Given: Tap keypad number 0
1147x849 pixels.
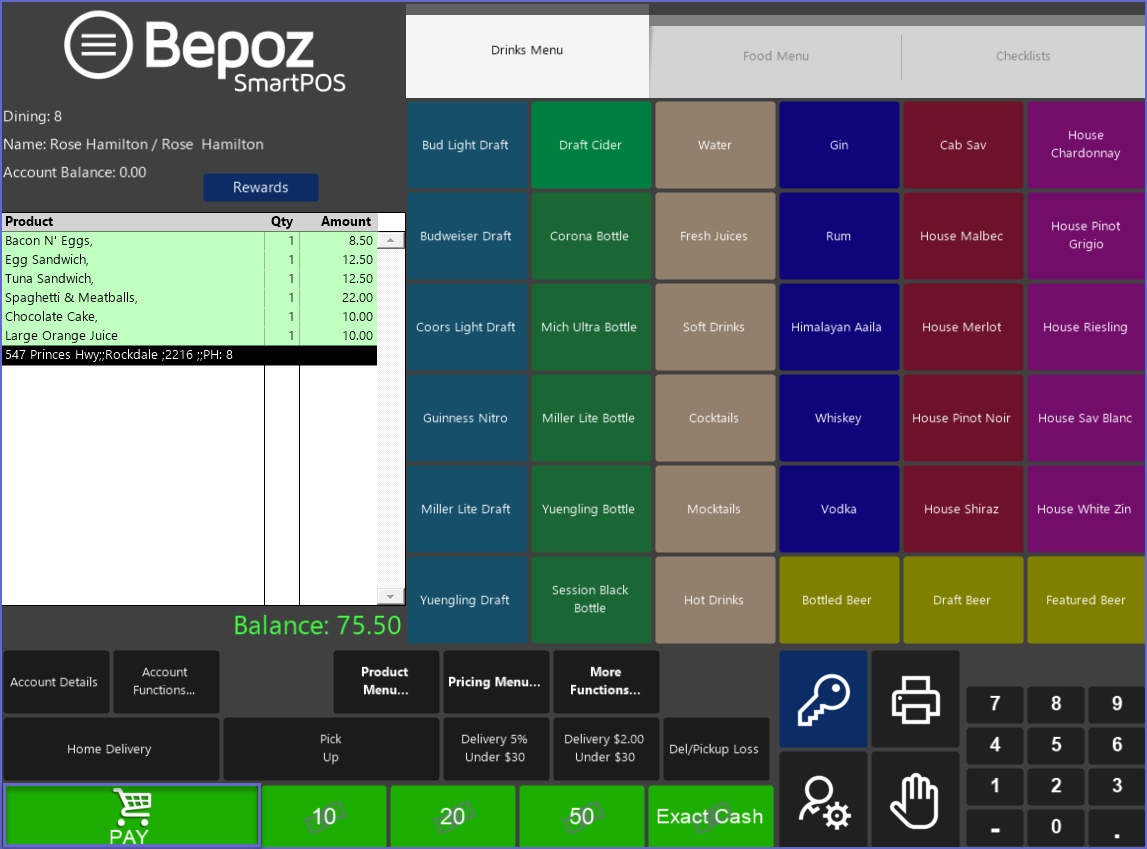Looking at the screenshot, I should pos(1056,827).
